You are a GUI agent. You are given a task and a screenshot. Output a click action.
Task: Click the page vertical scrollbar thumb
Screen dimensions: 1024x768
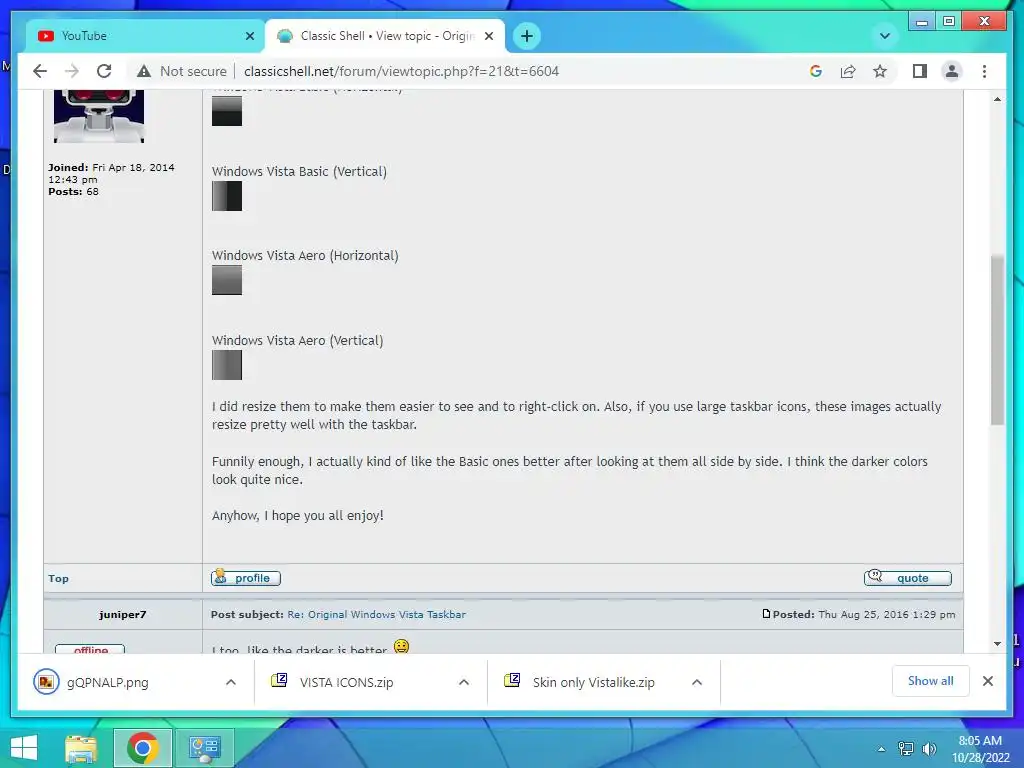[997, 340]
